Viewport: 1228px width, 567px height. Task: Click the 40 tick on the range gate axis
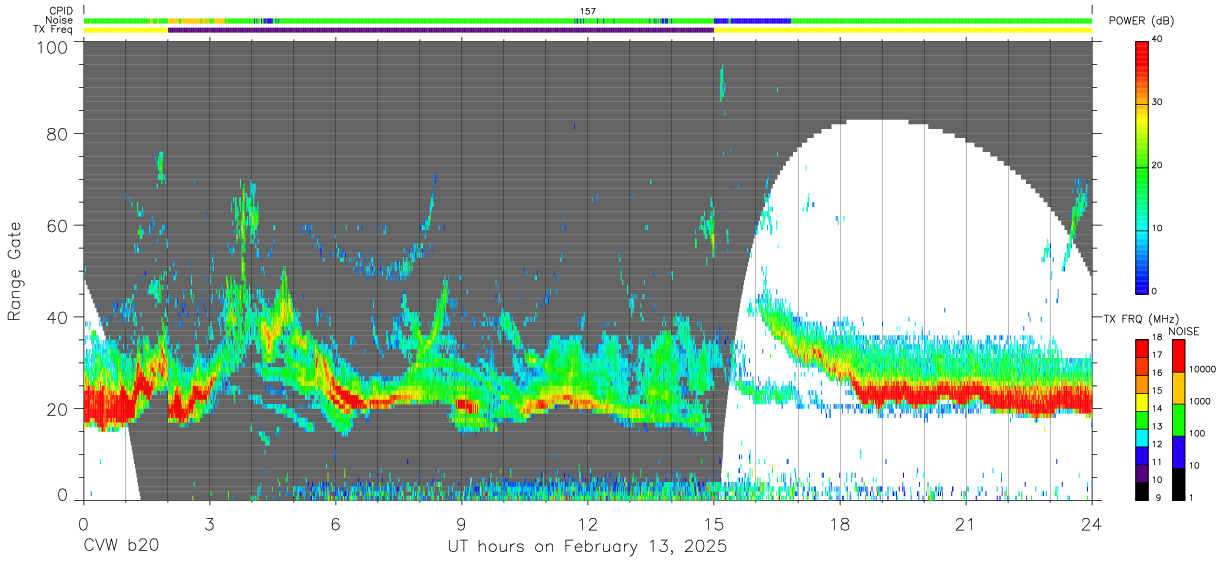[59, 317]
